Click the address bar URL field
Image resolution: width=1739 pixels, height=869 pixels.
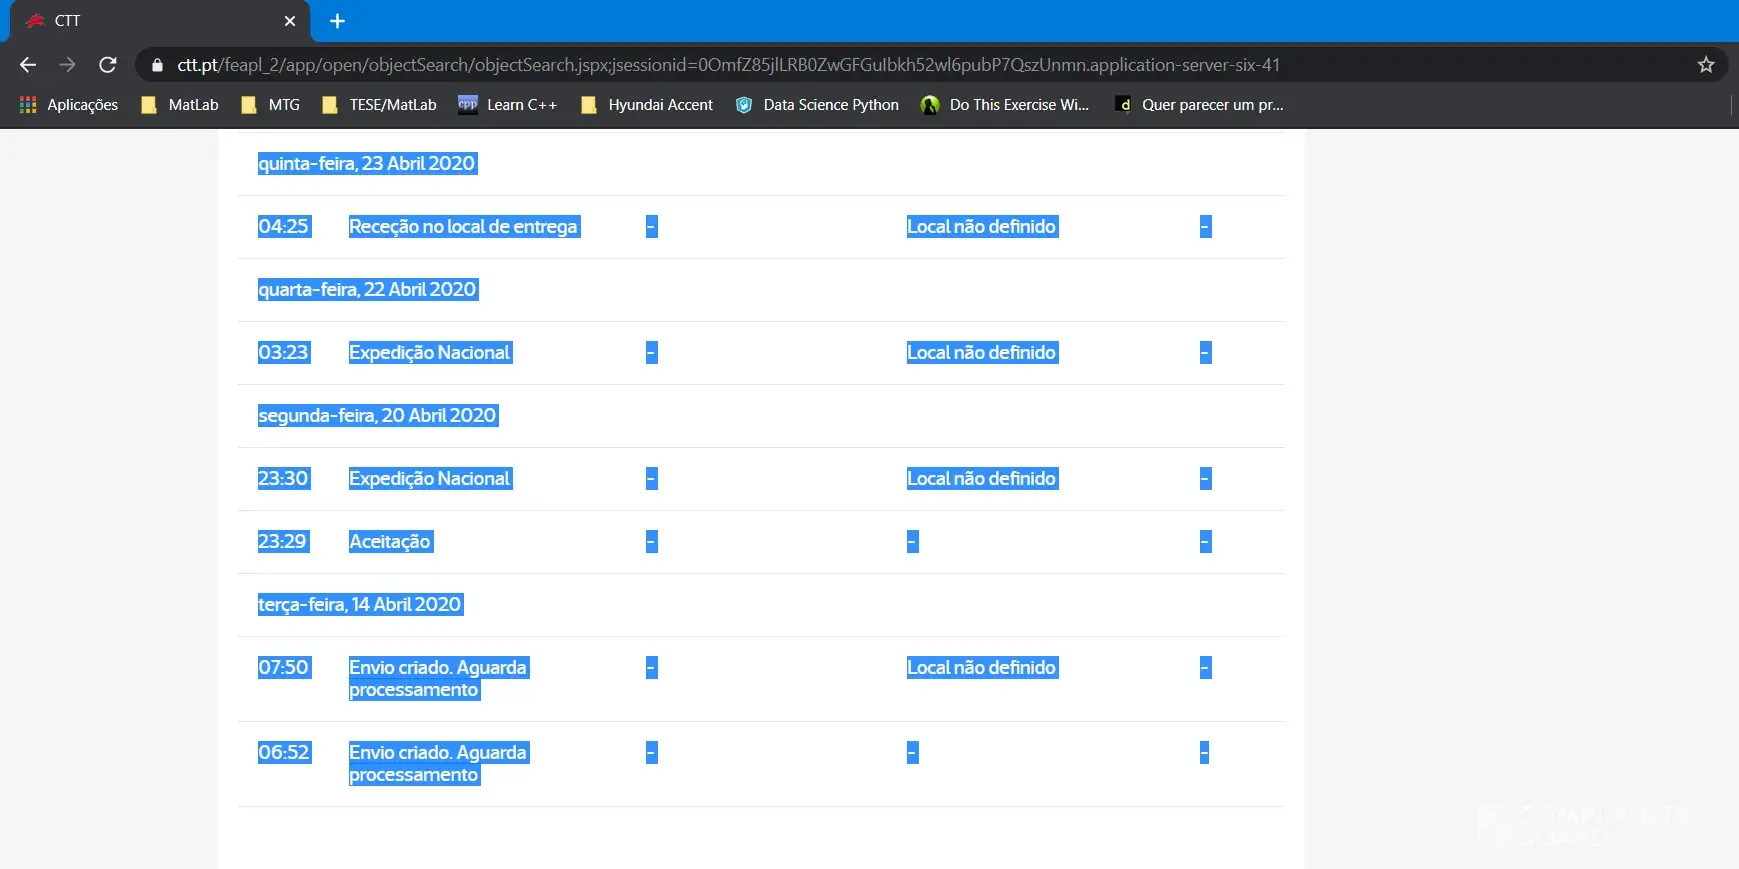click(x=728, y=65)
